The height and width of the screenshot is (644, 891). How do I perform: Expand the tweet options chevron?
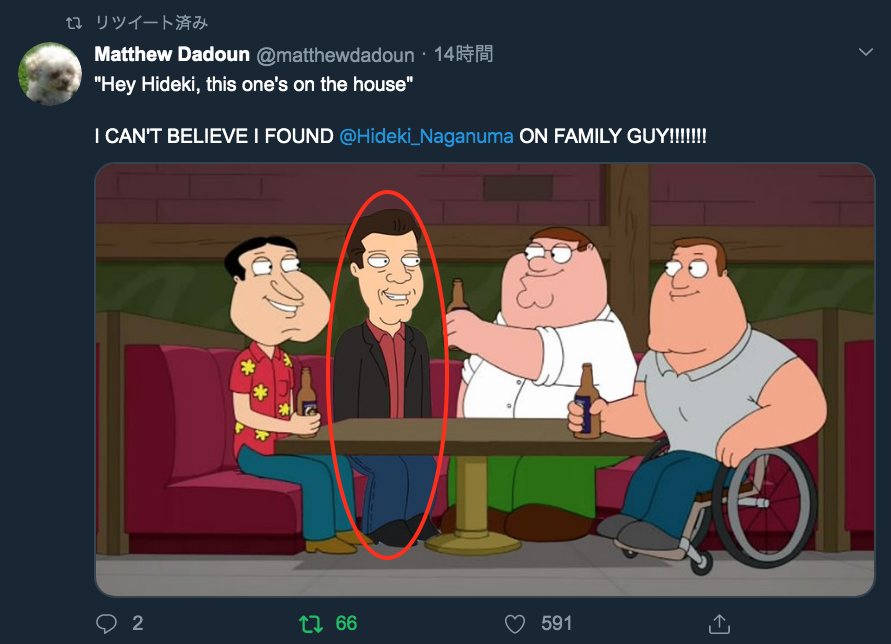click(865, 52)
